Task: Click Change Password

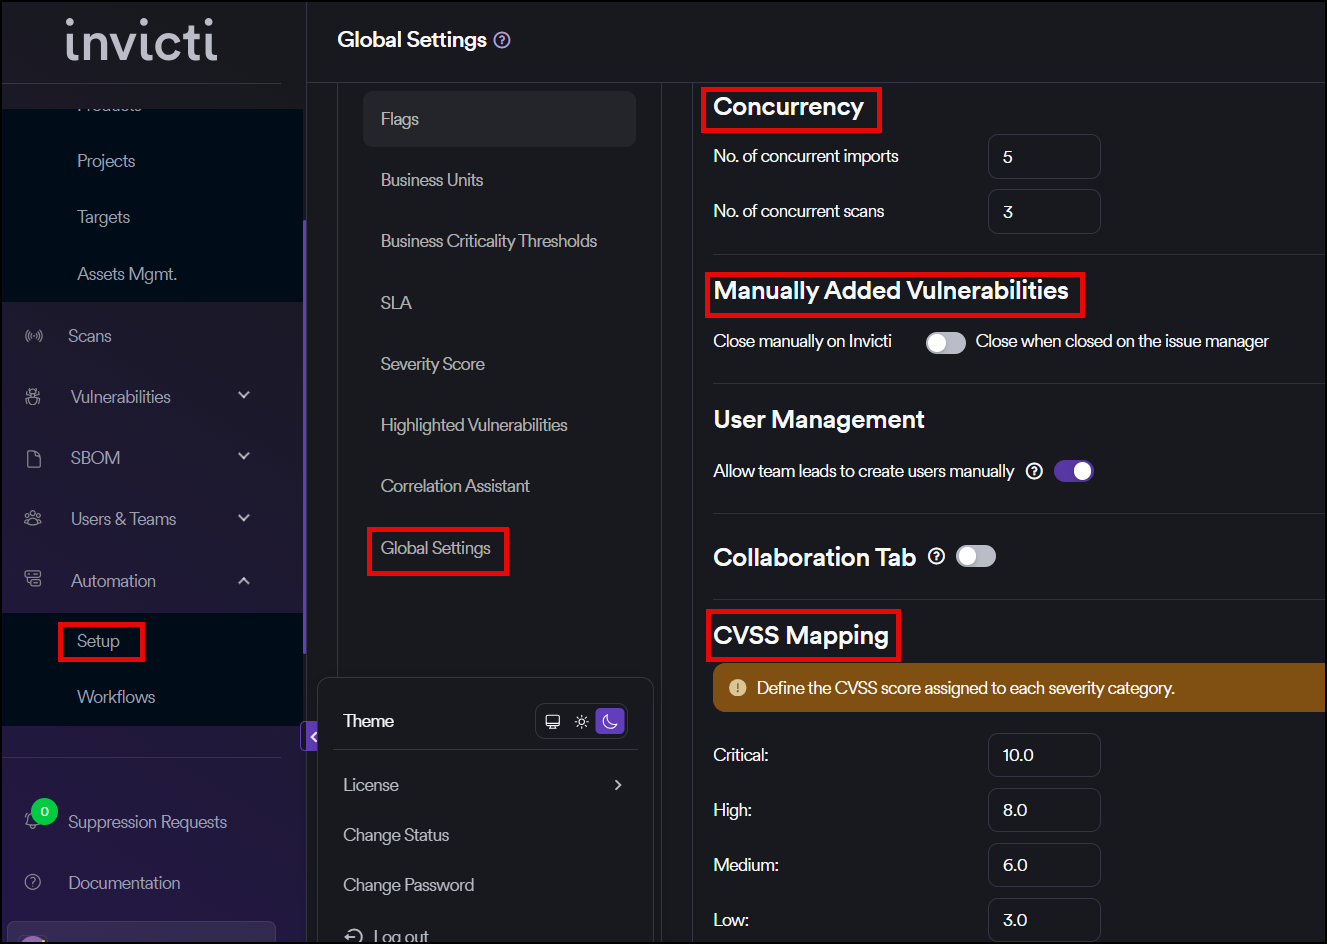Action: [x=408, y=885]
